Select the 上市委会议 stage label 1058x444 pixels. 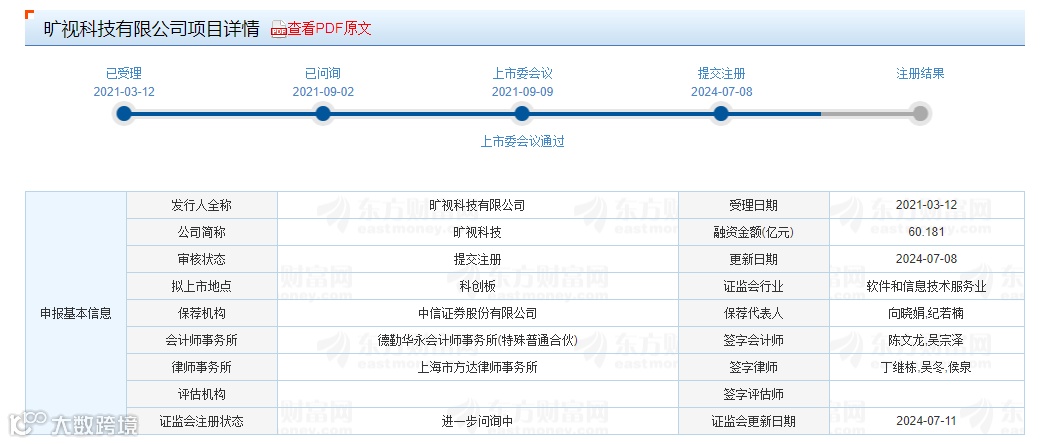click(x=522, y=74)
